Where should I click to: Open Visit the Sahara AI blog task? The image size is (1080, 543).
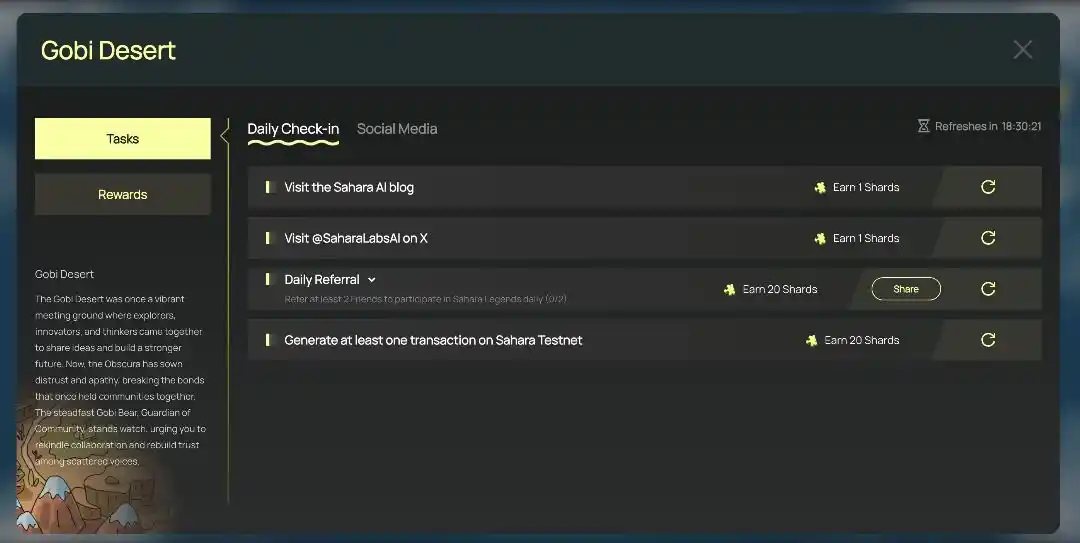click(x=349, y=187)
